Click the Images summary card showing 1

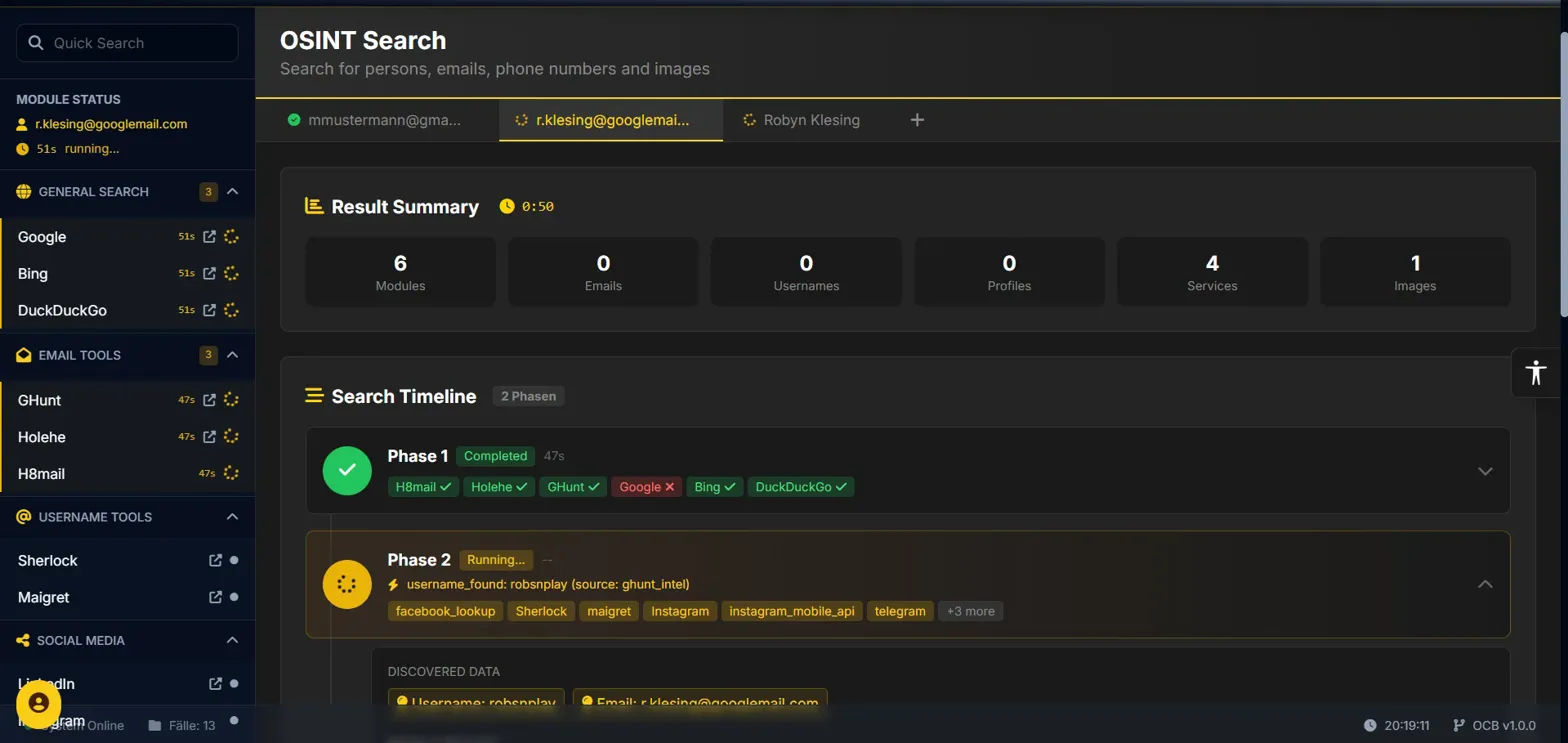(1415, 272)
